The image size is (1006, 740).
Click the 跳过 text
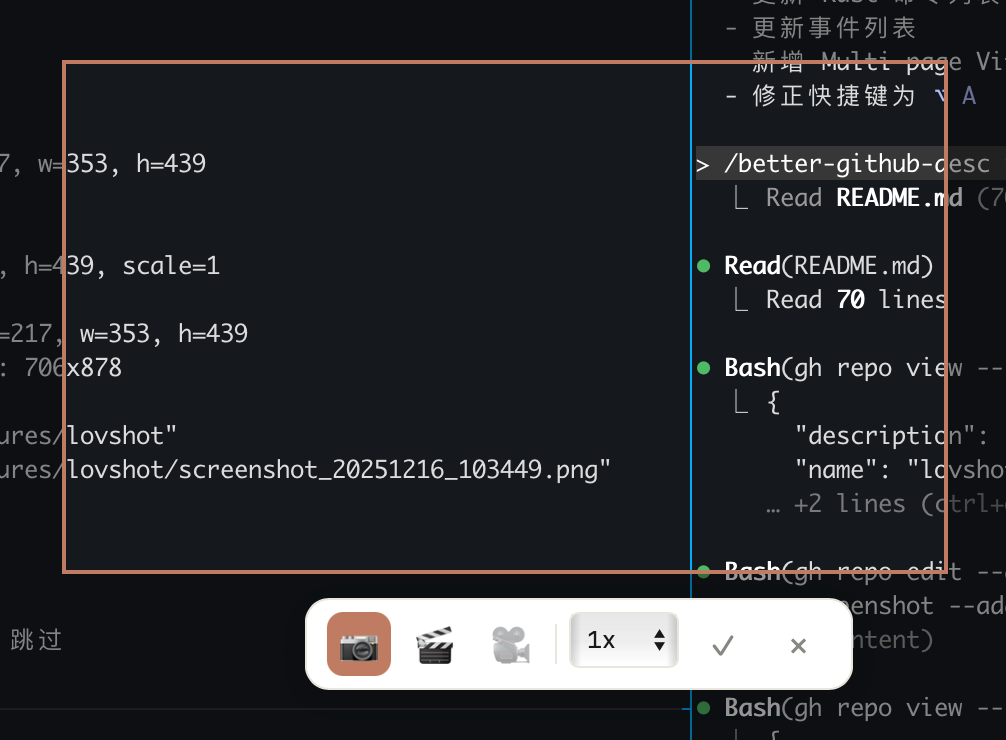pyautogui.click(x=36, y=640)
